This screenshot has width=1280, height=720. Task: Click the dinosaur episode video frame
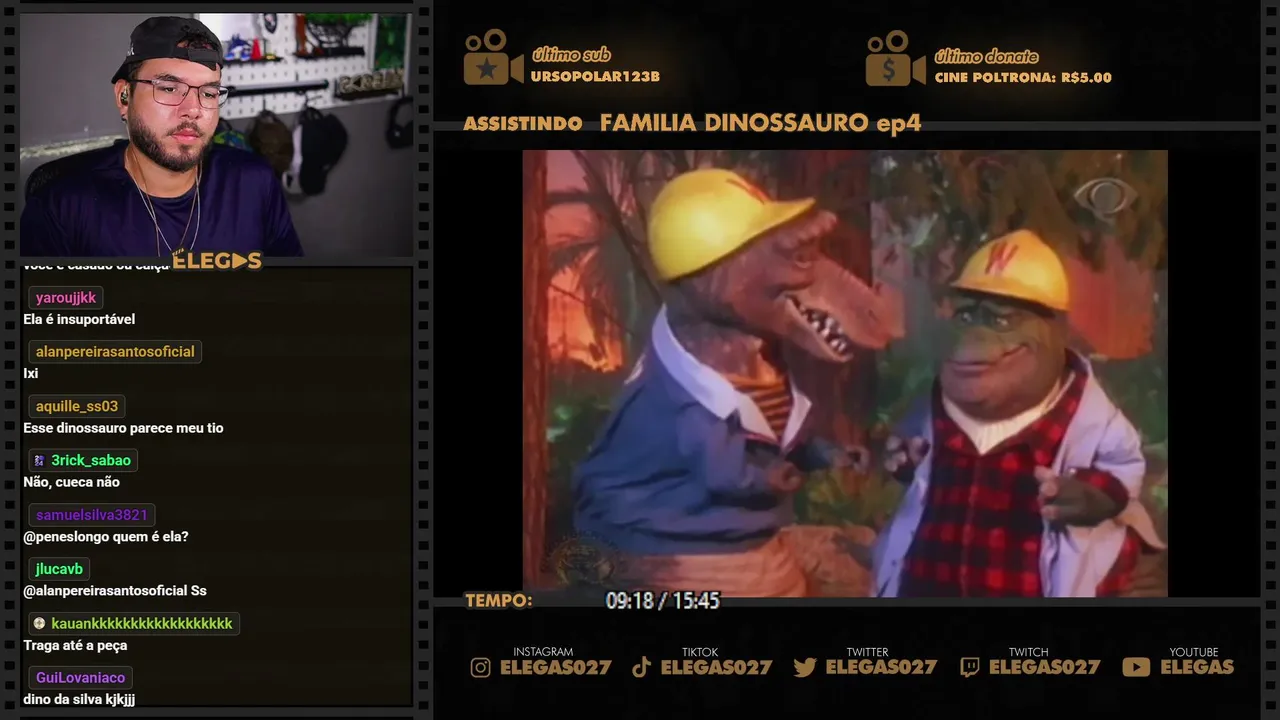[x=845, y=373]
